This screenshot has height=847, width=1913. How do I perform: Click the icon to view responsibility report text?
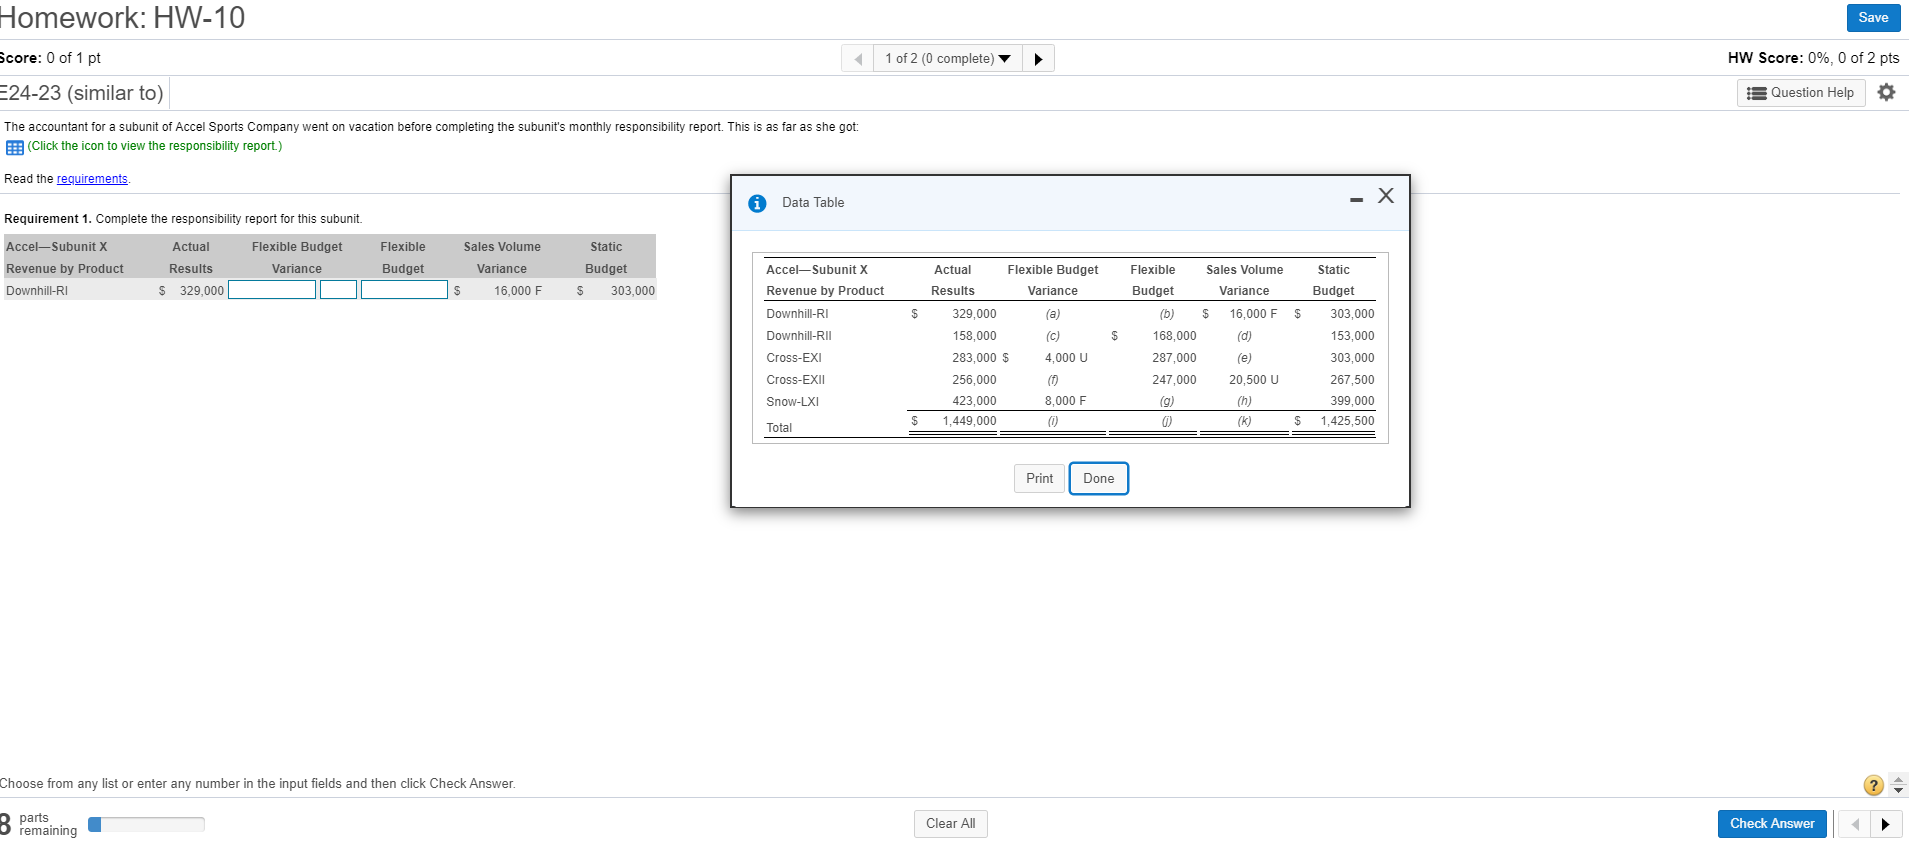tap(155, 146)
